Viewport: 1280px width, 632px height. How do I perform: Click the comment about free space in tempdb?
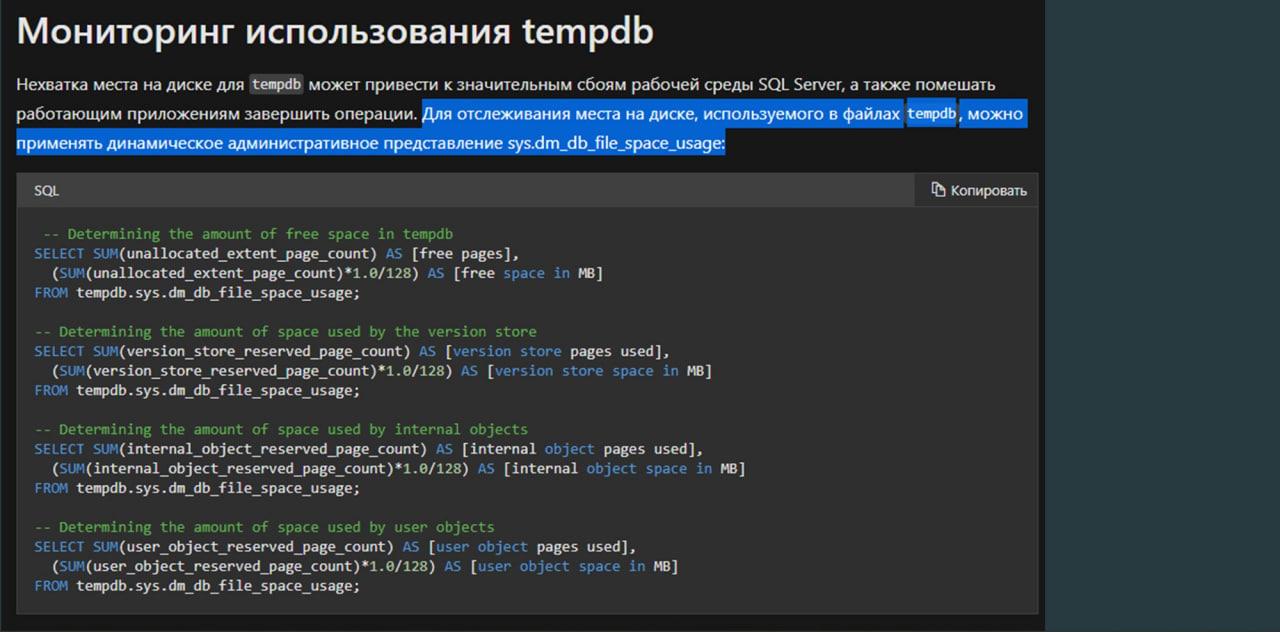tap(248, 234)
